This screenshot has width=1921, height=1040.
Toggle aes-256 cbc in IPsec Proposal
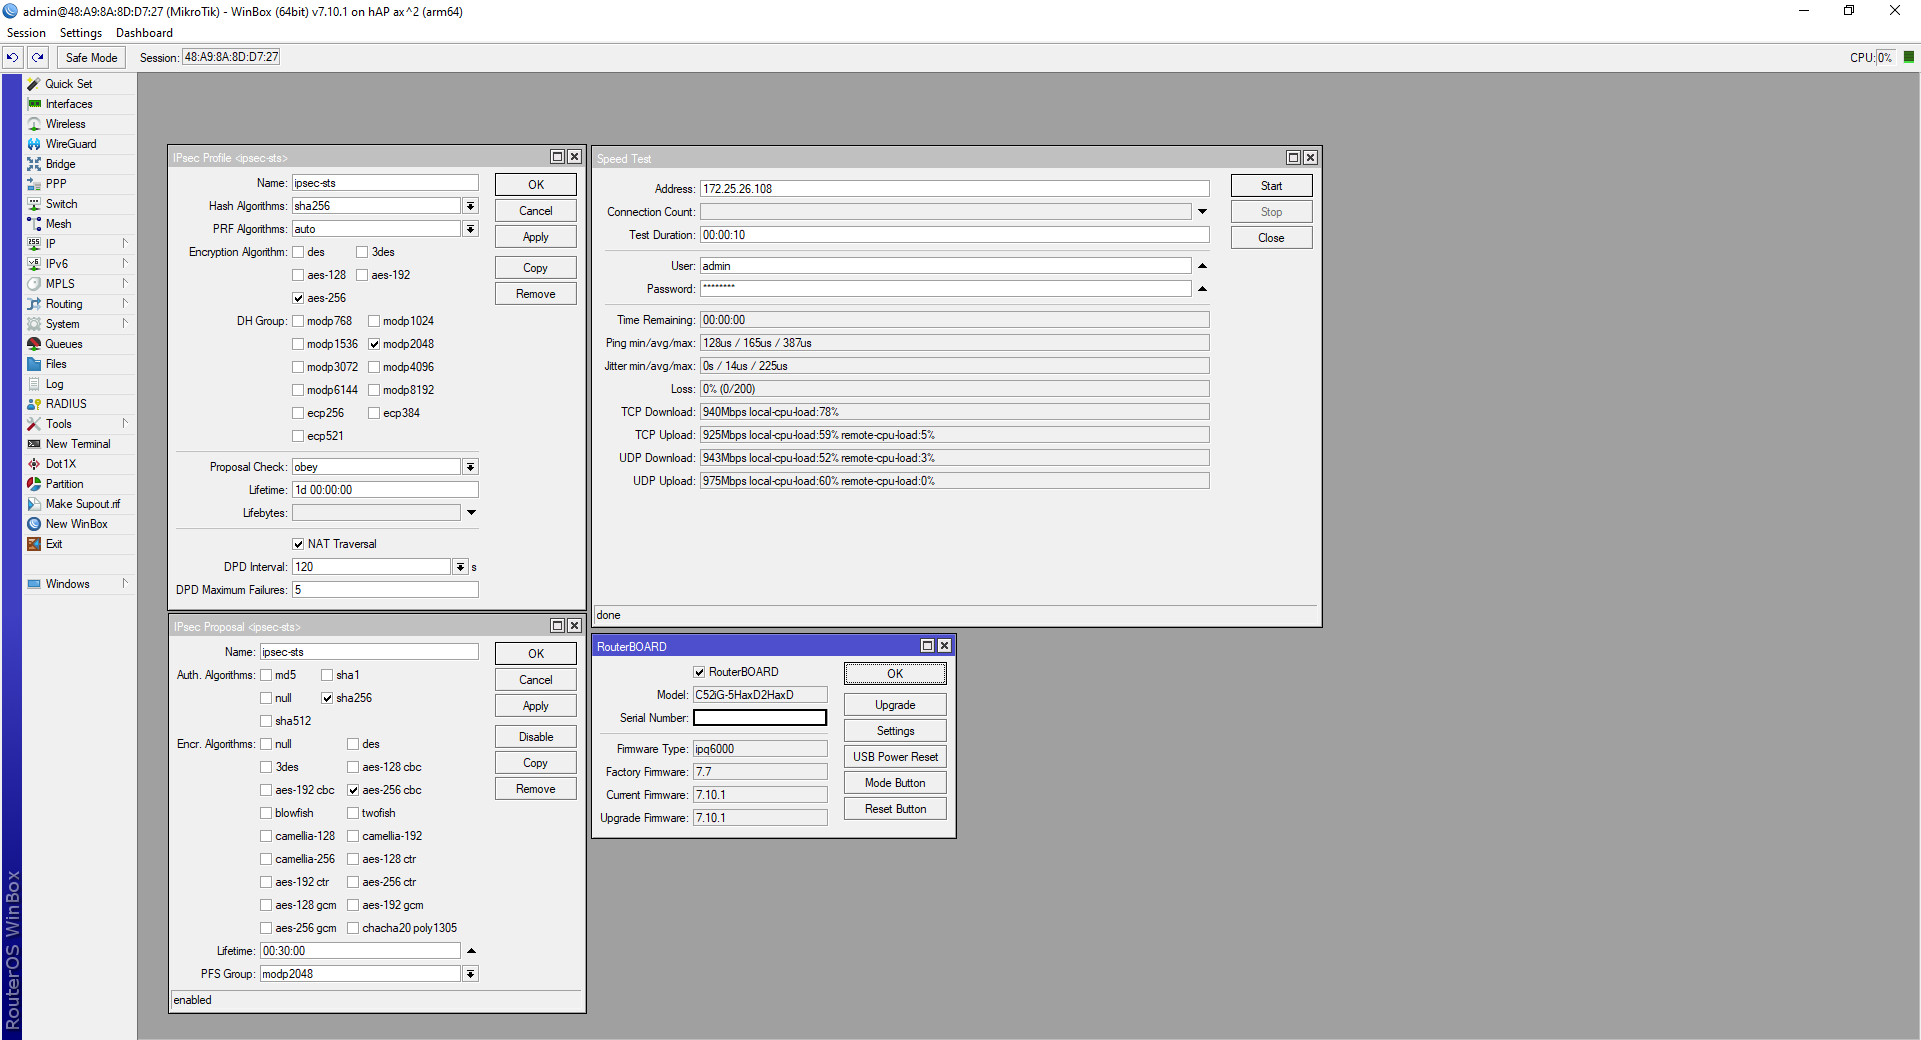point(353,790)
